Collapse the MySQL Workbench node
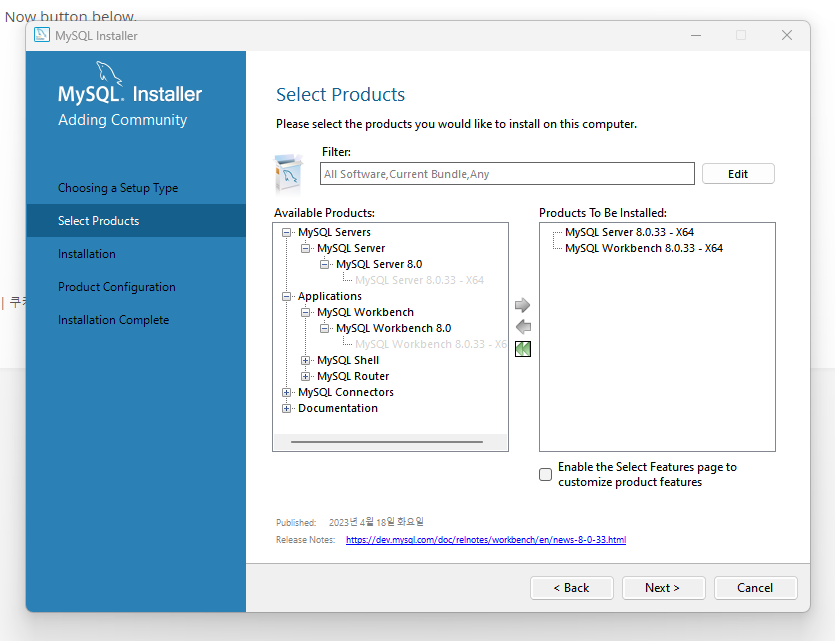 305,312
